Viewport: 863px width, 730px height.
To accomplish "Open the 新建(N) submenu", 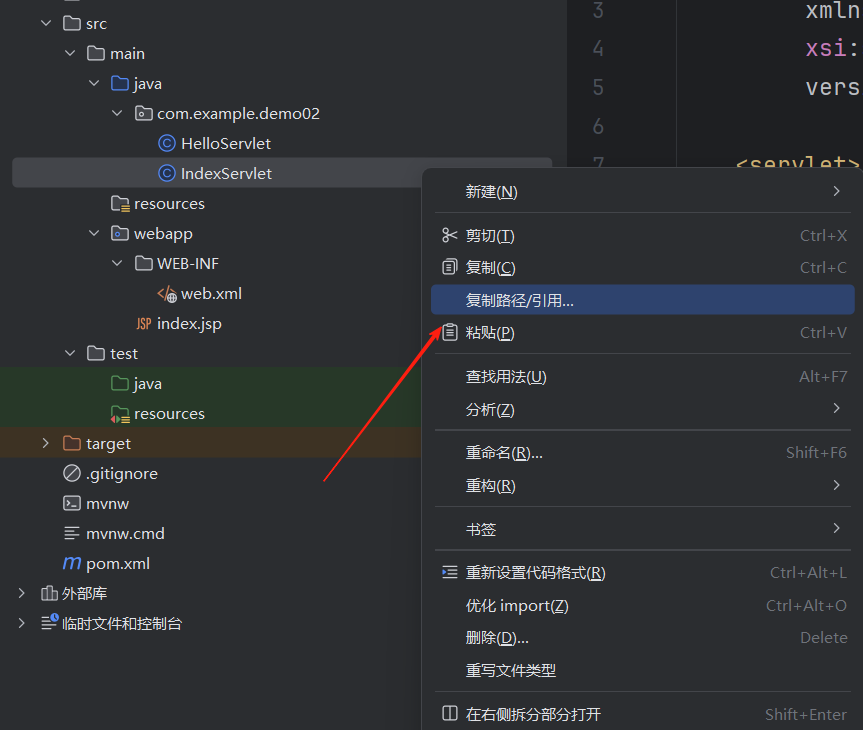I will point(642,192).
